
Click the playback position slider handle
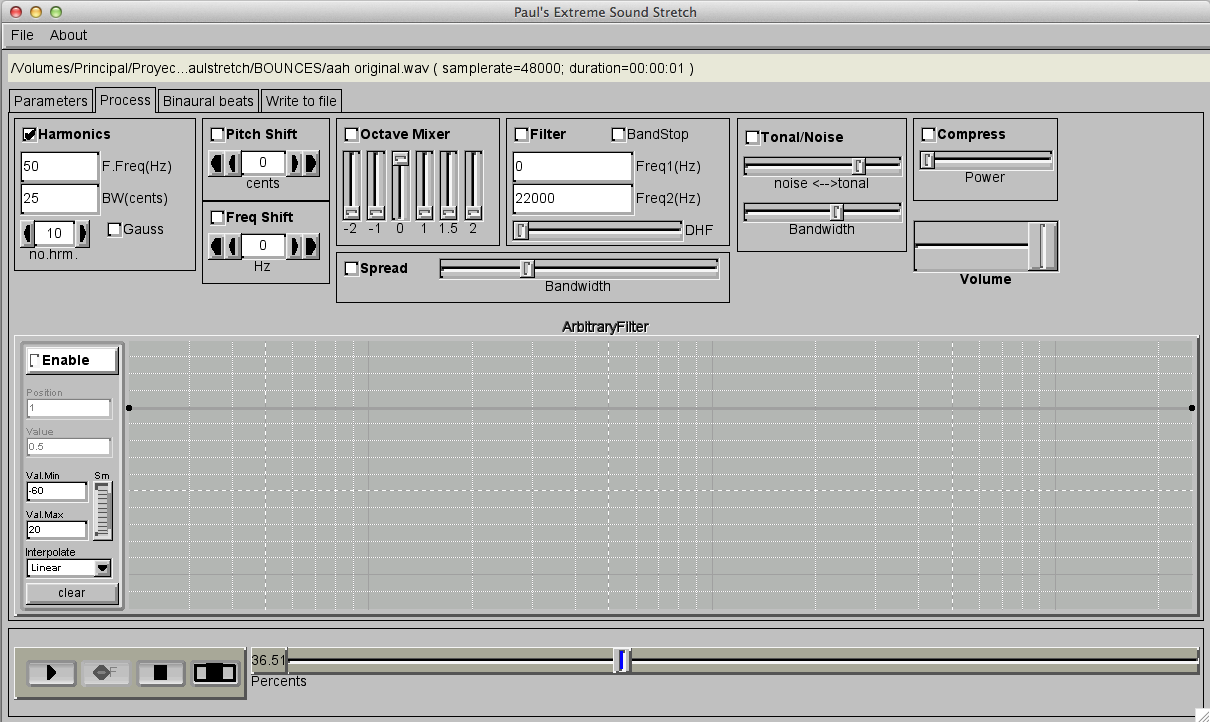(x=622, y=660)
